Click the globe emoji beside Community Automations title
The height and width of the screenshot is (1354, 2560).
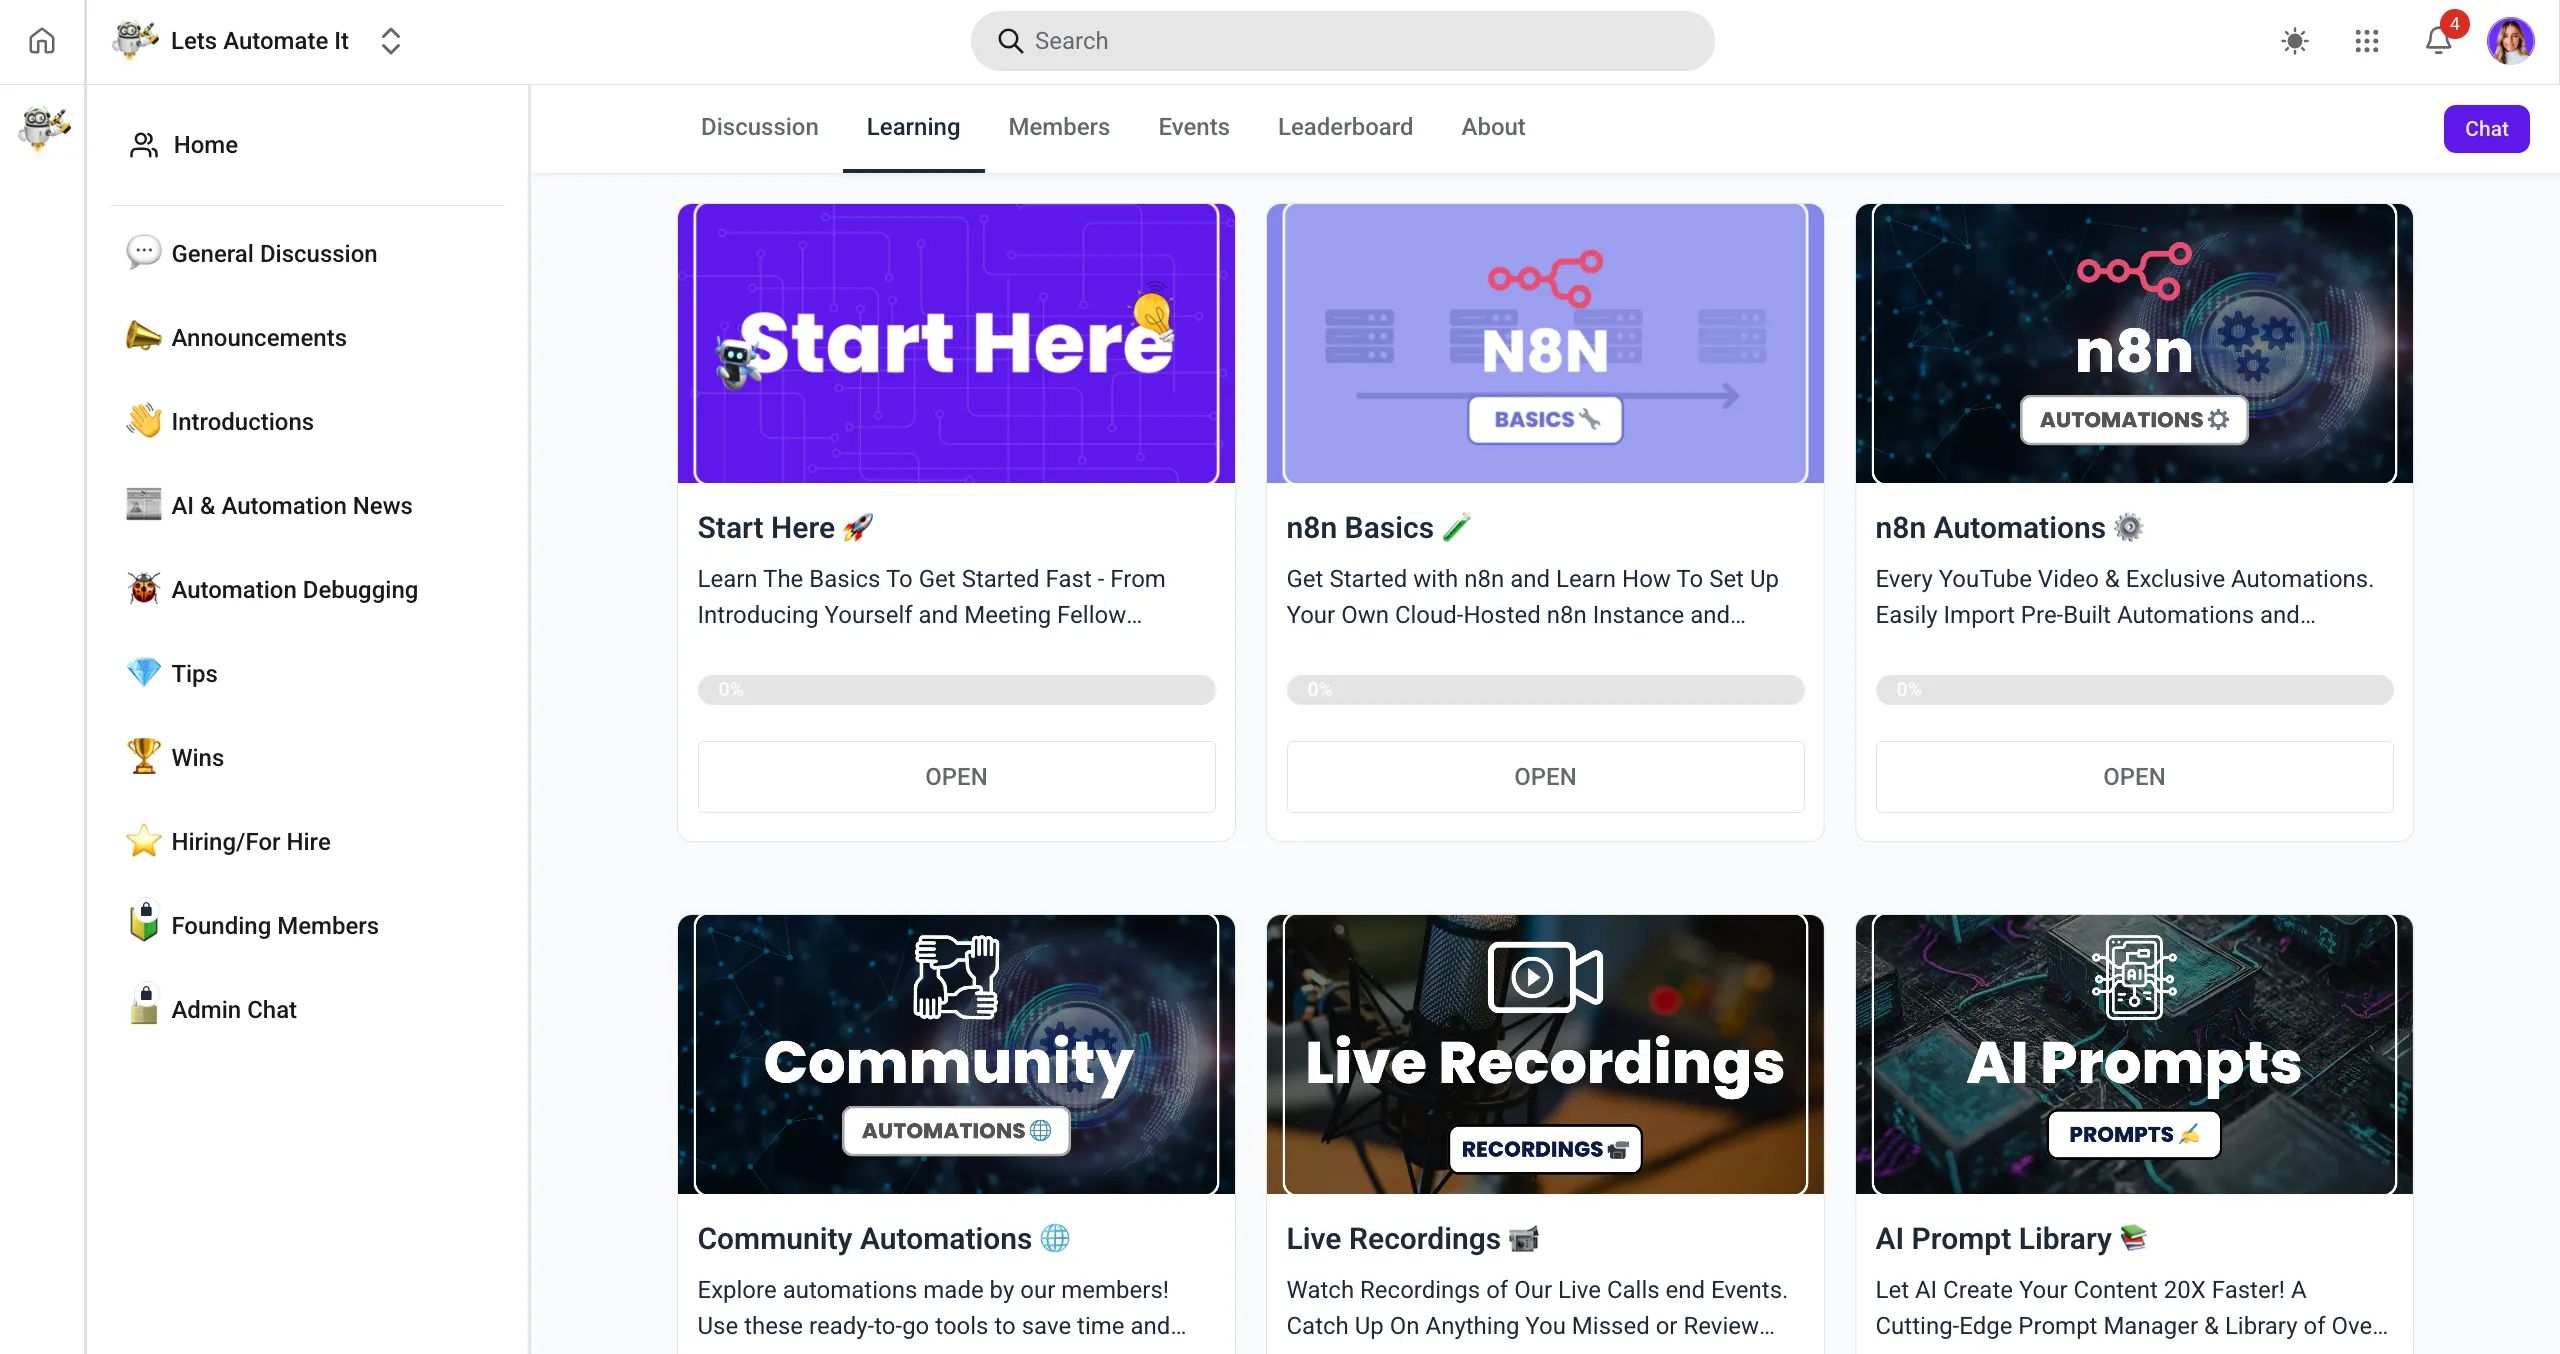1055,1238
